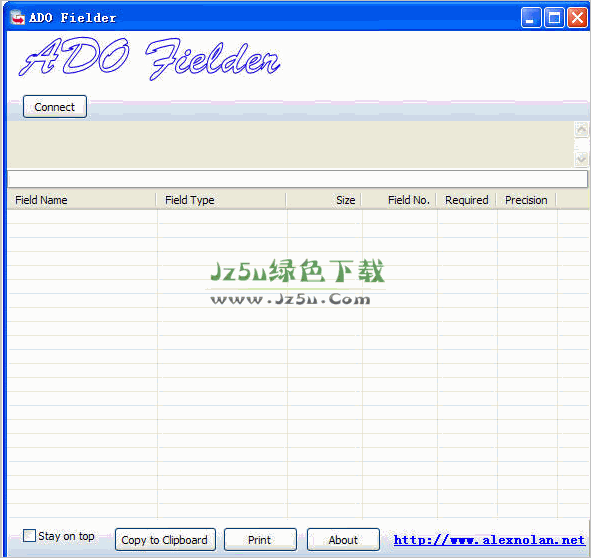Open the alexnolan.net website link
Viewport: 591px width, 558px height.
489,540
